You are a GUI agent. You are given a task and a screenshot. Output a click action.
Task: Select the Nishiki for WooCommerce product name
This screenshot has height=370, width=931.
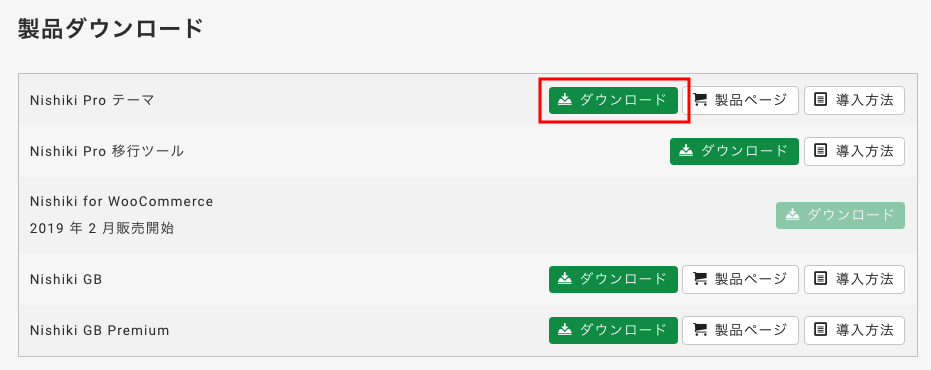(122, 202)
